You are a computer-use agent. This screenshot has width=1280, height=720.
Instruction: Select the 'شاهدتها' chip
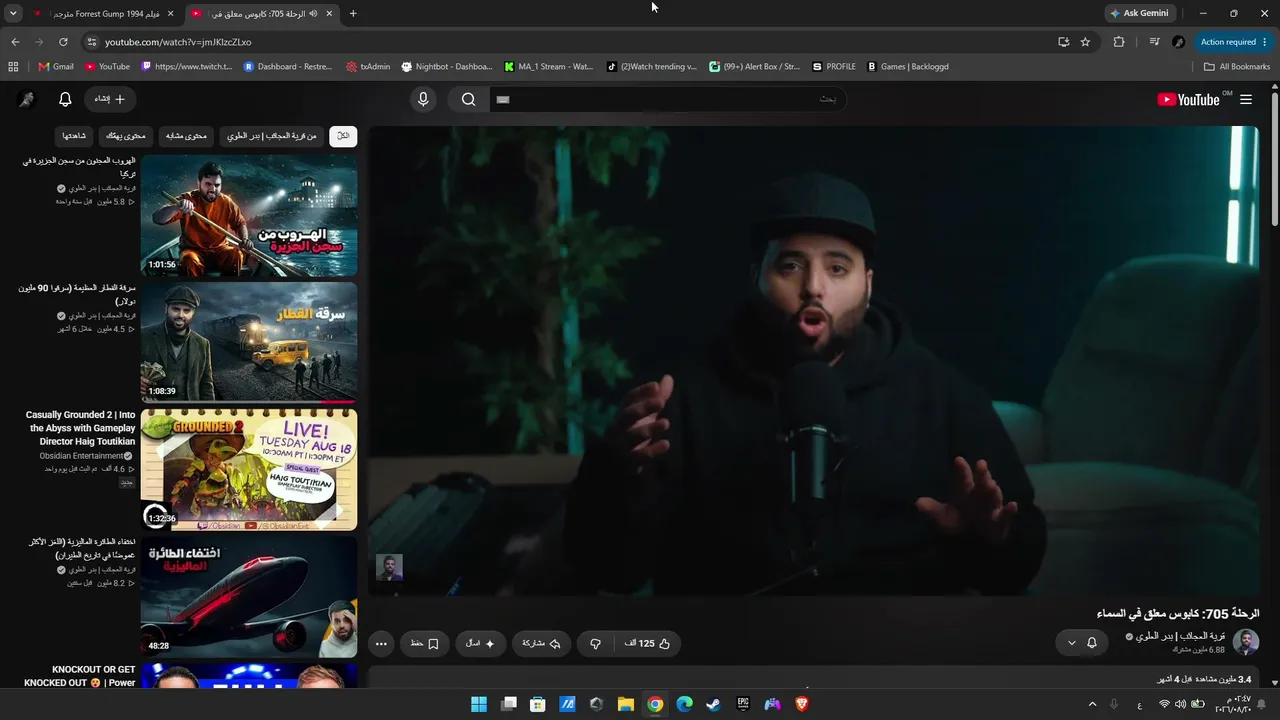(74, 136)
